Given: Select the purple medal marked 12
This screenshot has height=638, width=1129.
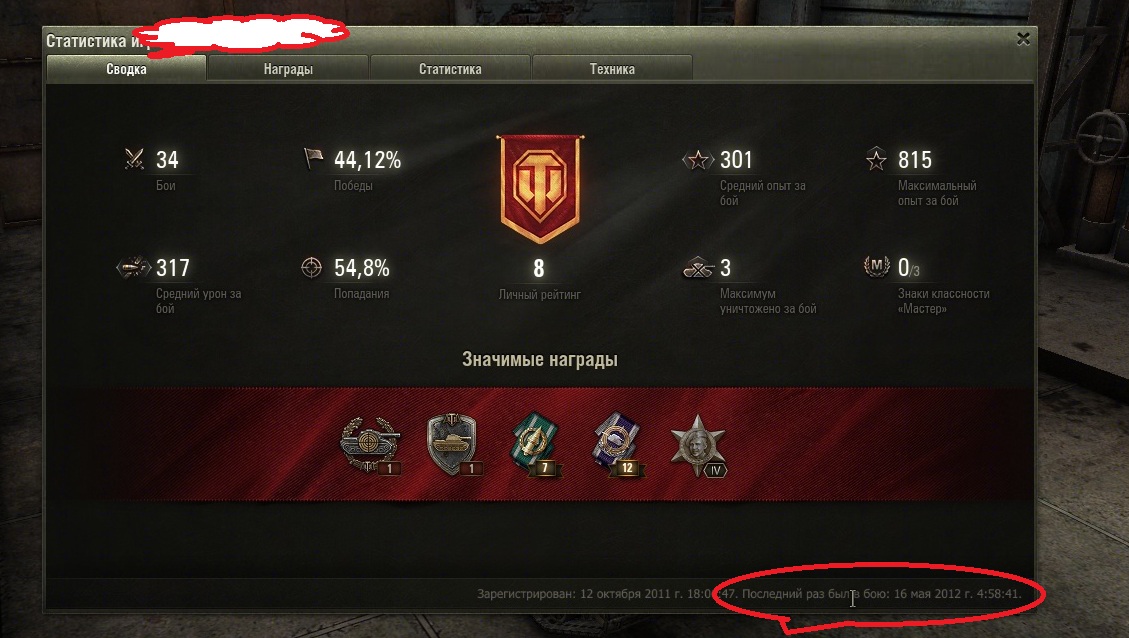Looking at the screenshot, I should coord(618,444).
